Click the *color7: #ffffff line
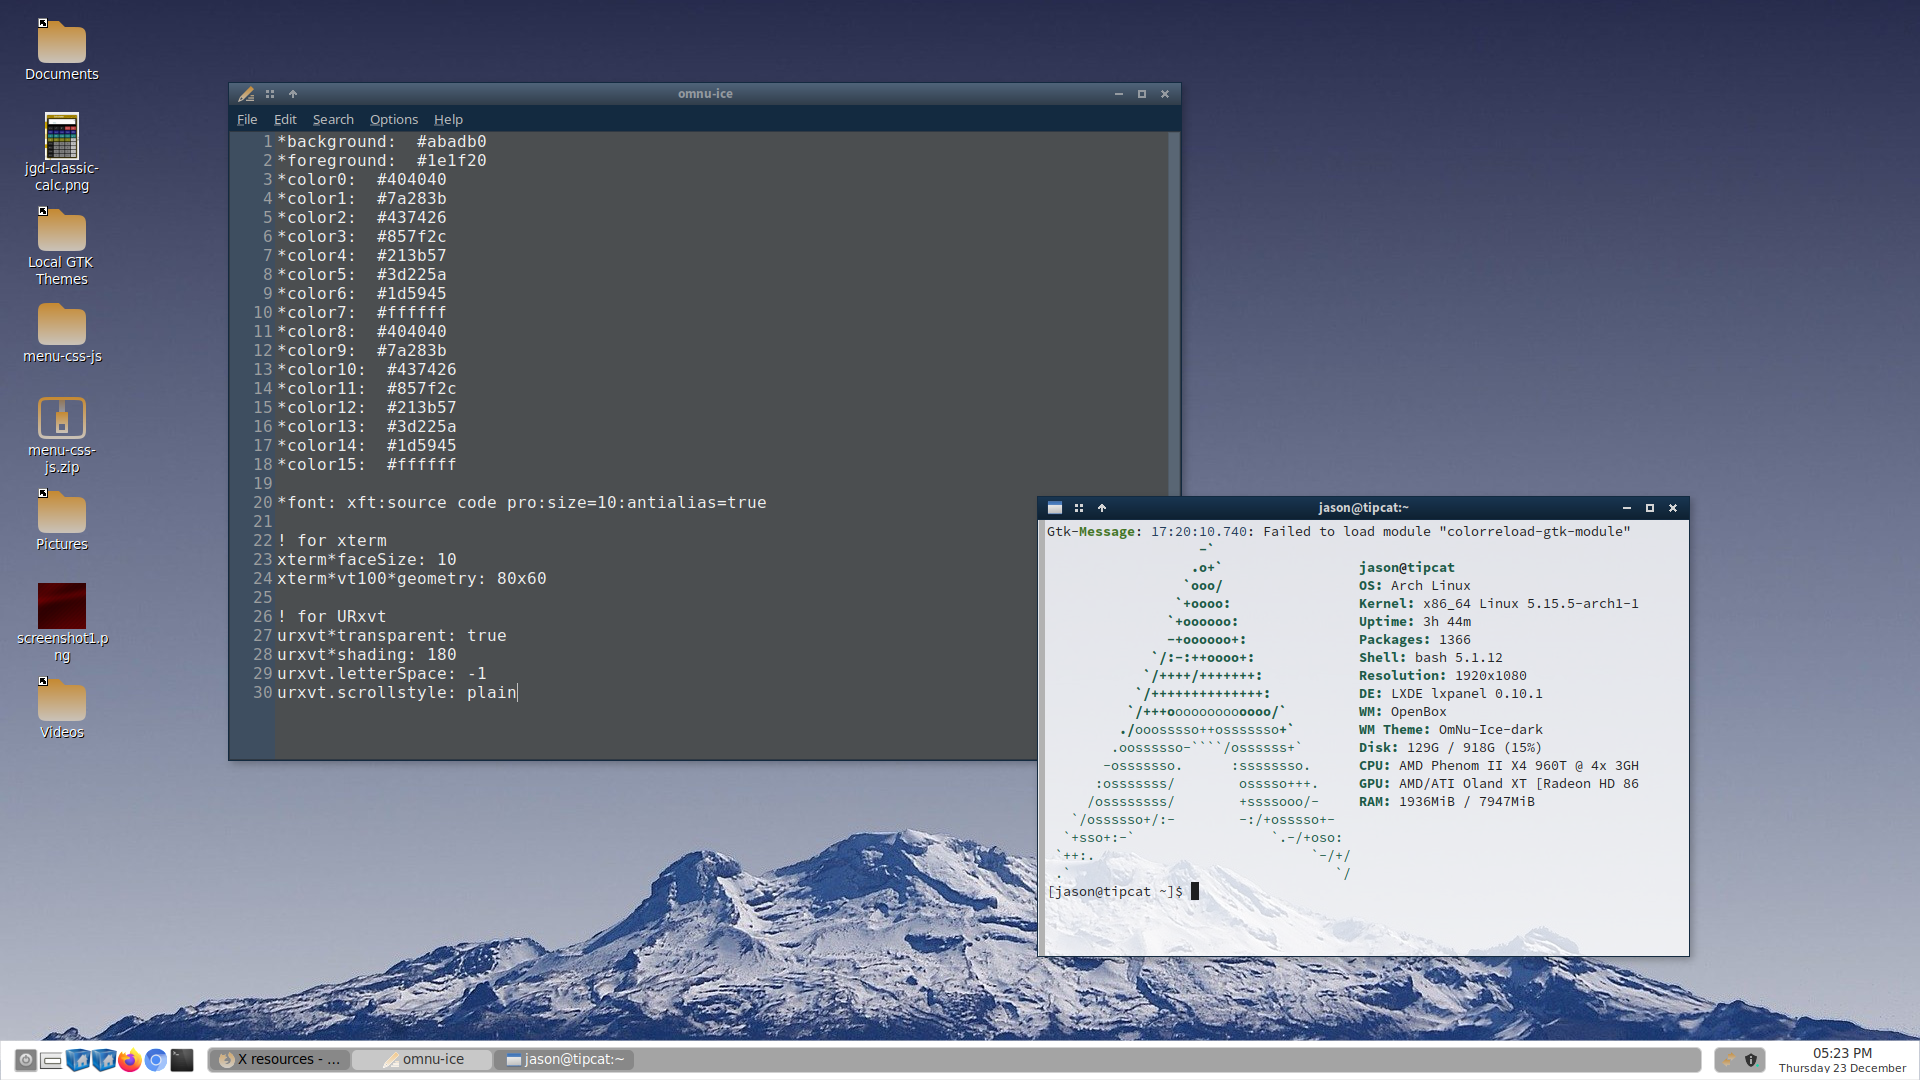 tap(362, 313)
